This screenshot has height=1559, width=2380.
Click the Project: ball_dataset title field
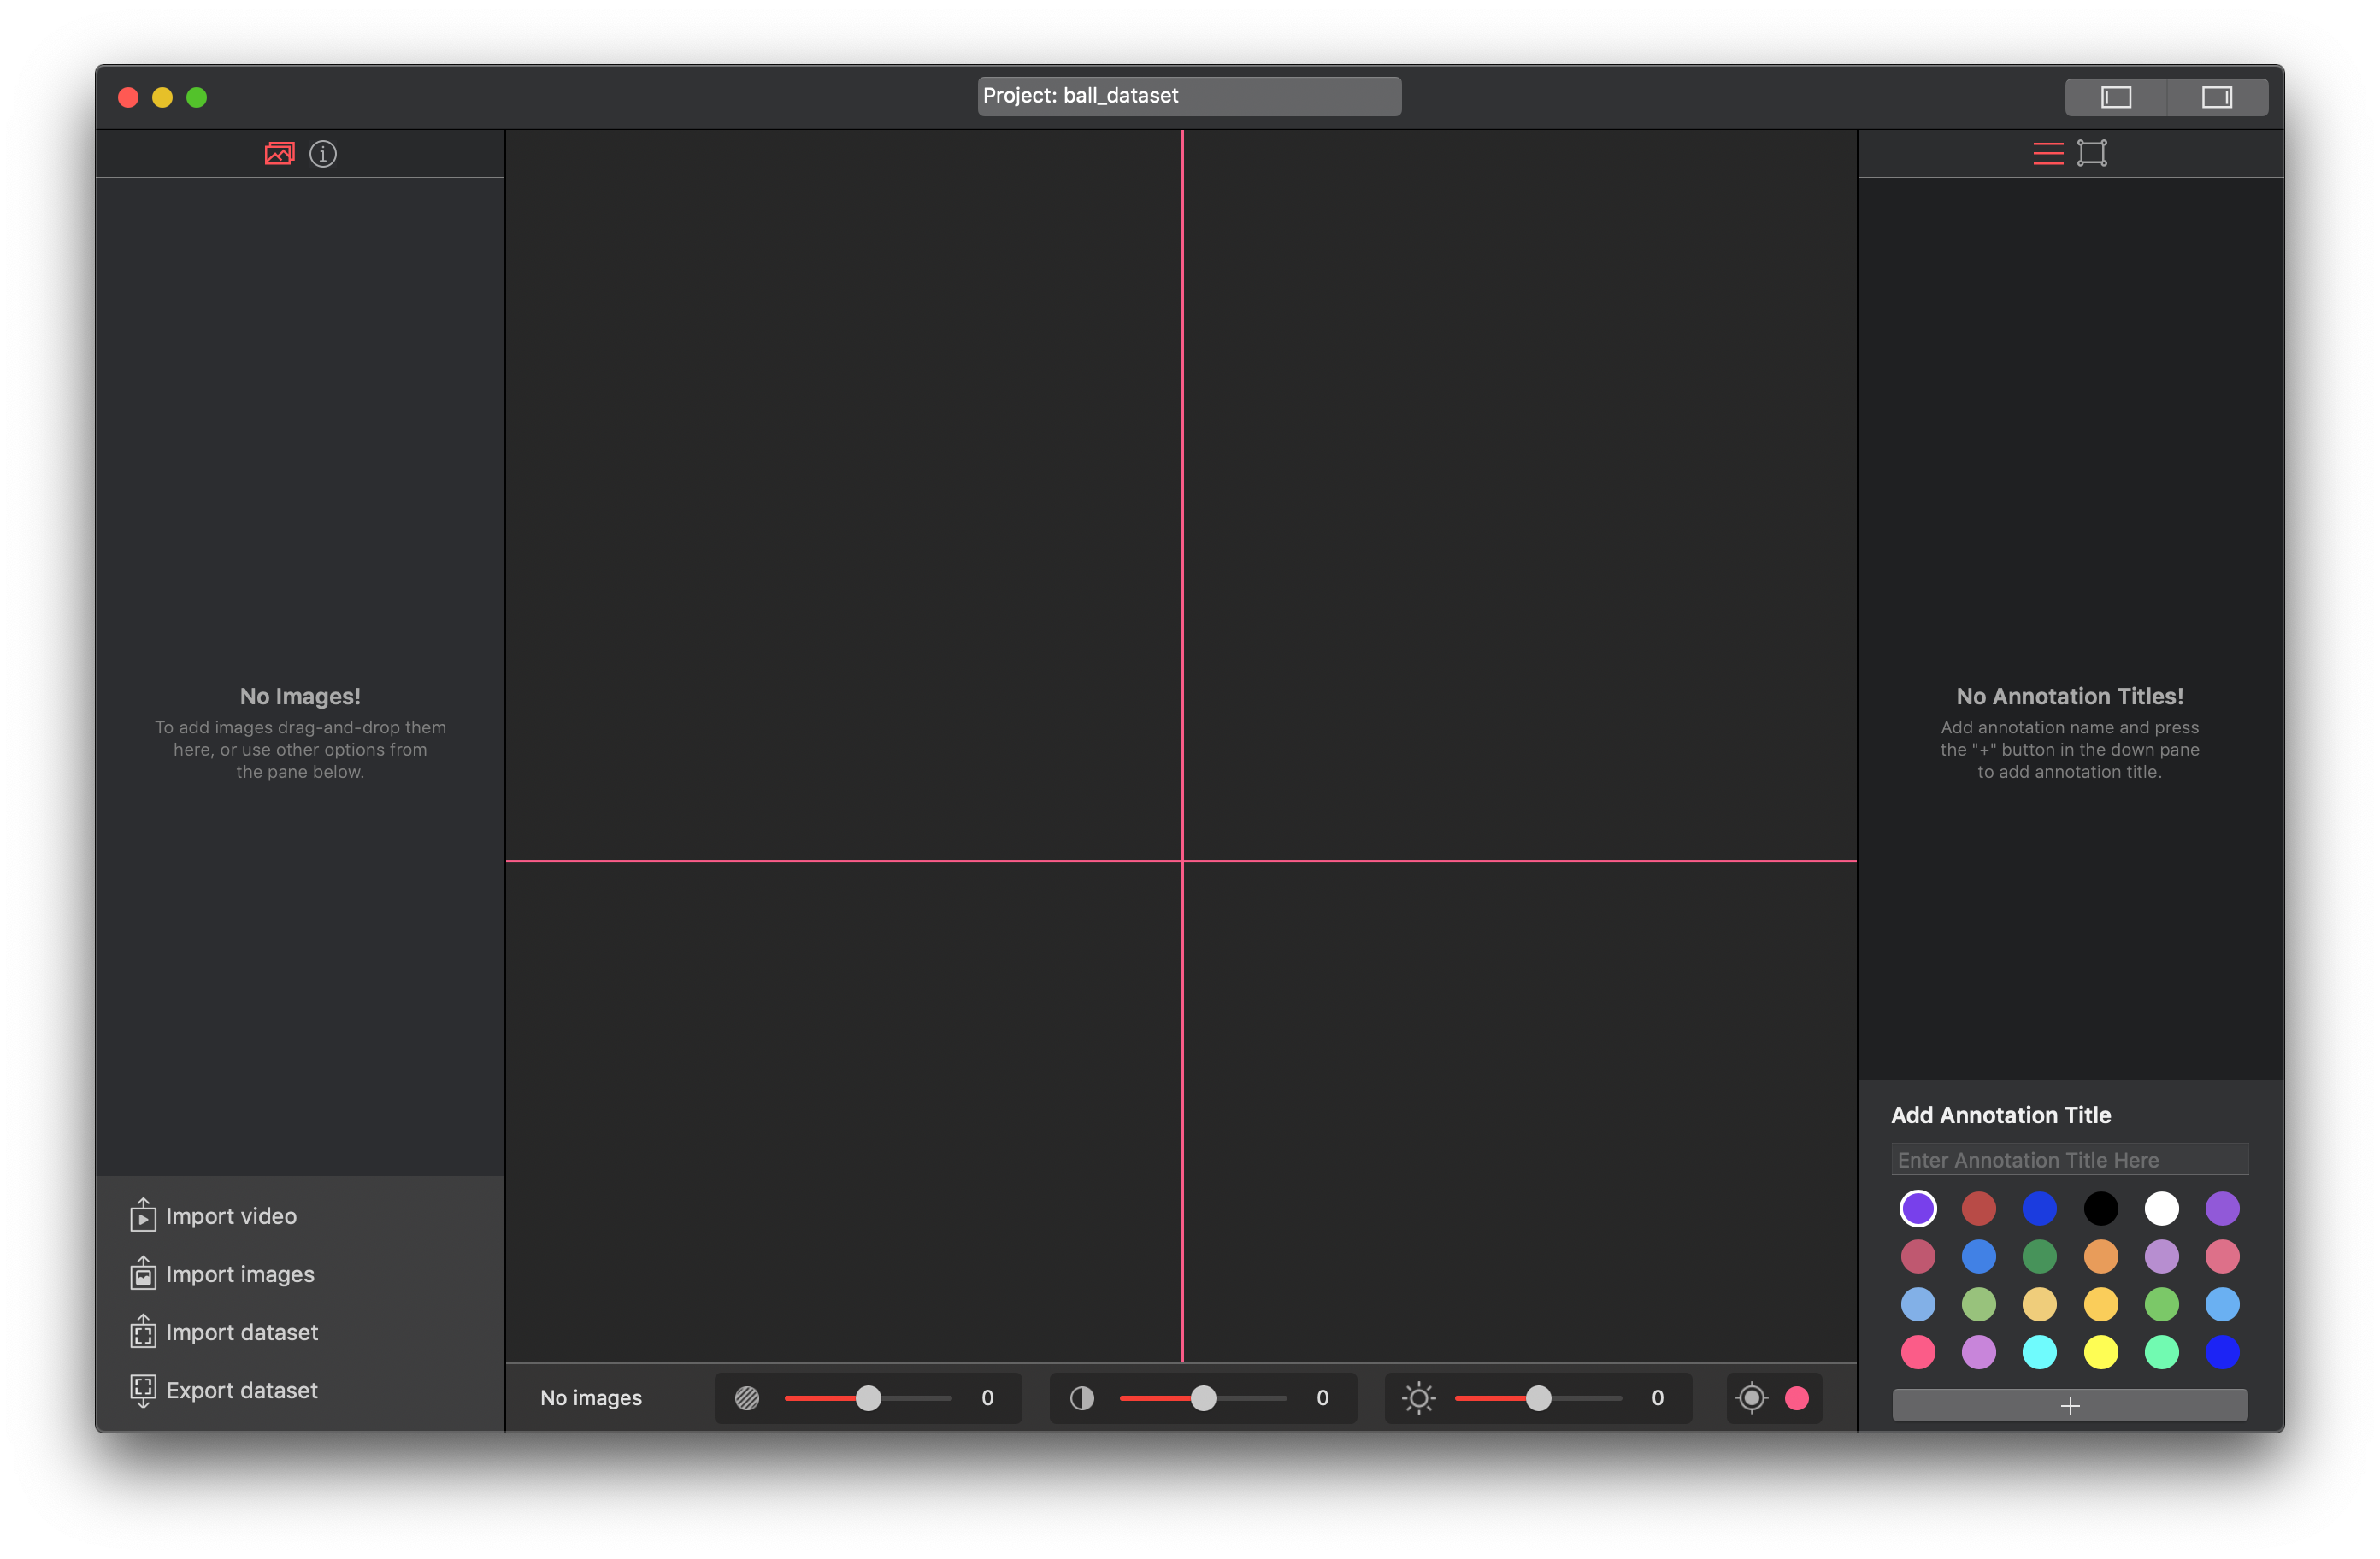click(x=1189, y=96)
